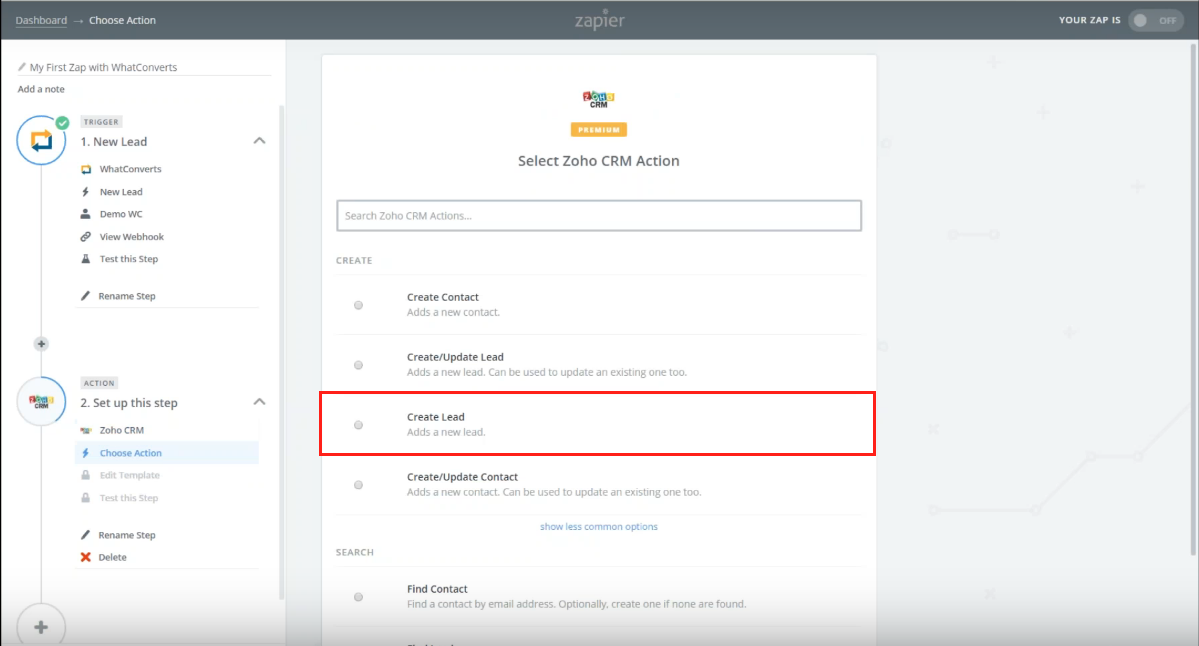The image size is (1199, 646).
Task: Click Delete for the action step
Action: (x=112, y=557)
